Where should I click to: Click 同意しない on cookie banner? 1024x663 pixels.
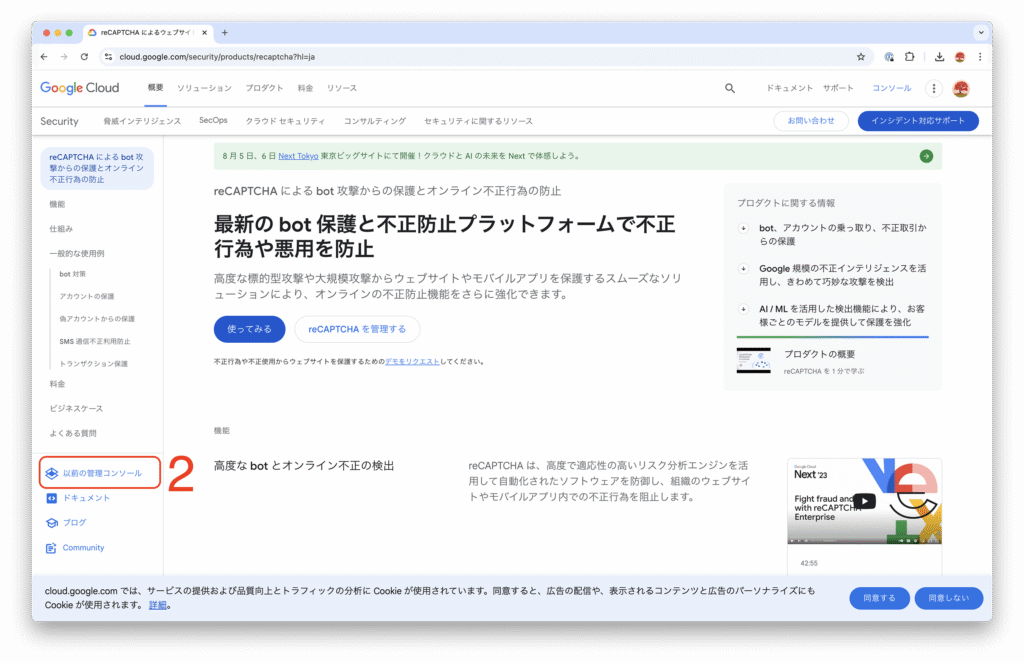pos(949,598)
